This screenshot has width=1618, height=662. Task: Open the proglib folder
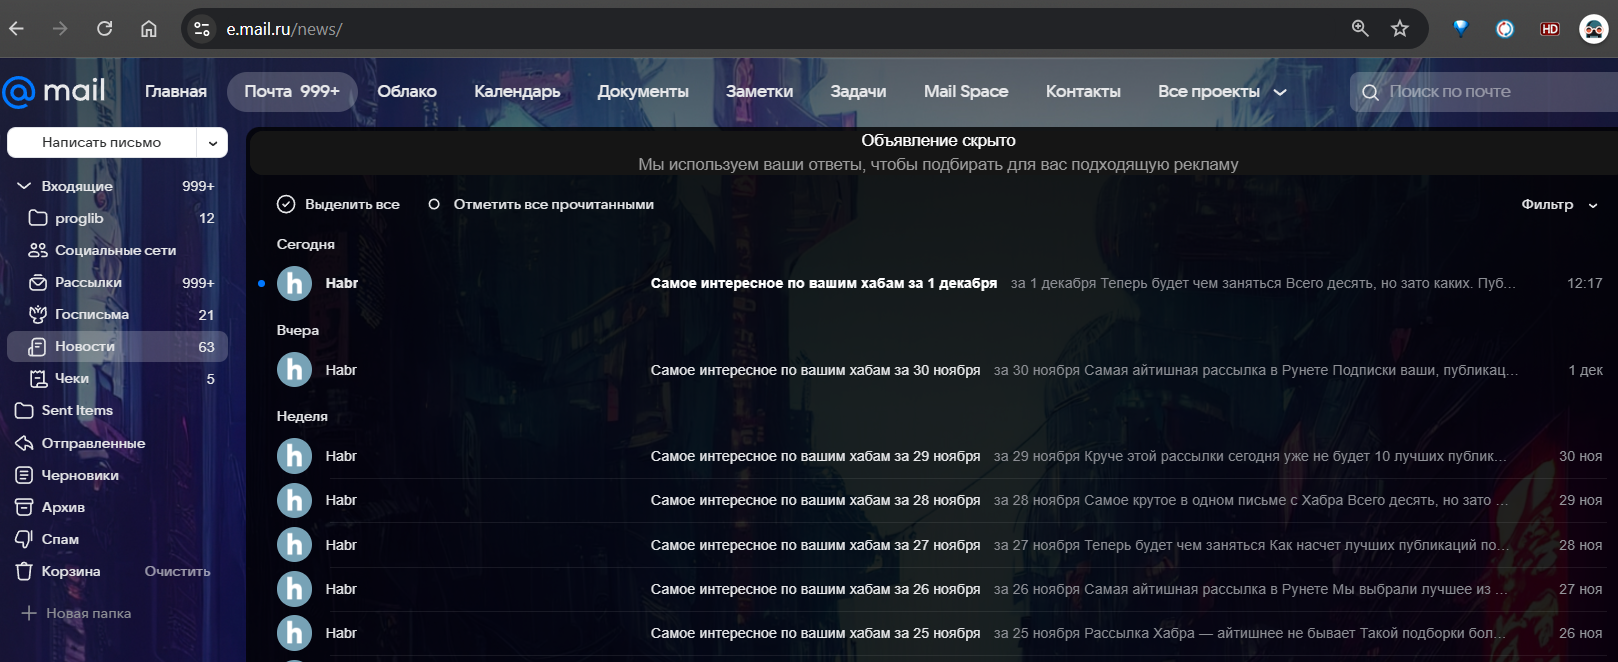(x=117, y=218)
